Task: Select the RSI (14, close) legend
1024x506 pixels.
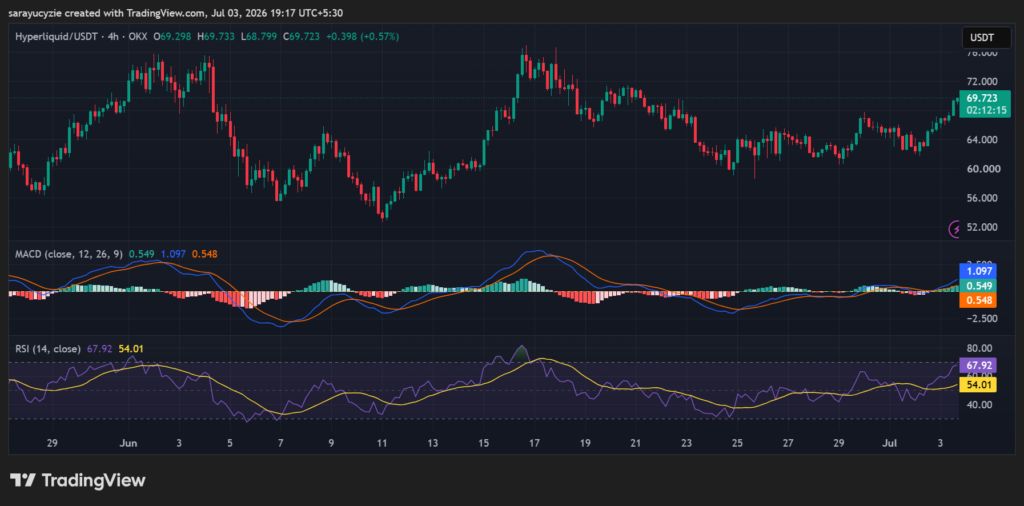Action: coord(48,349)
